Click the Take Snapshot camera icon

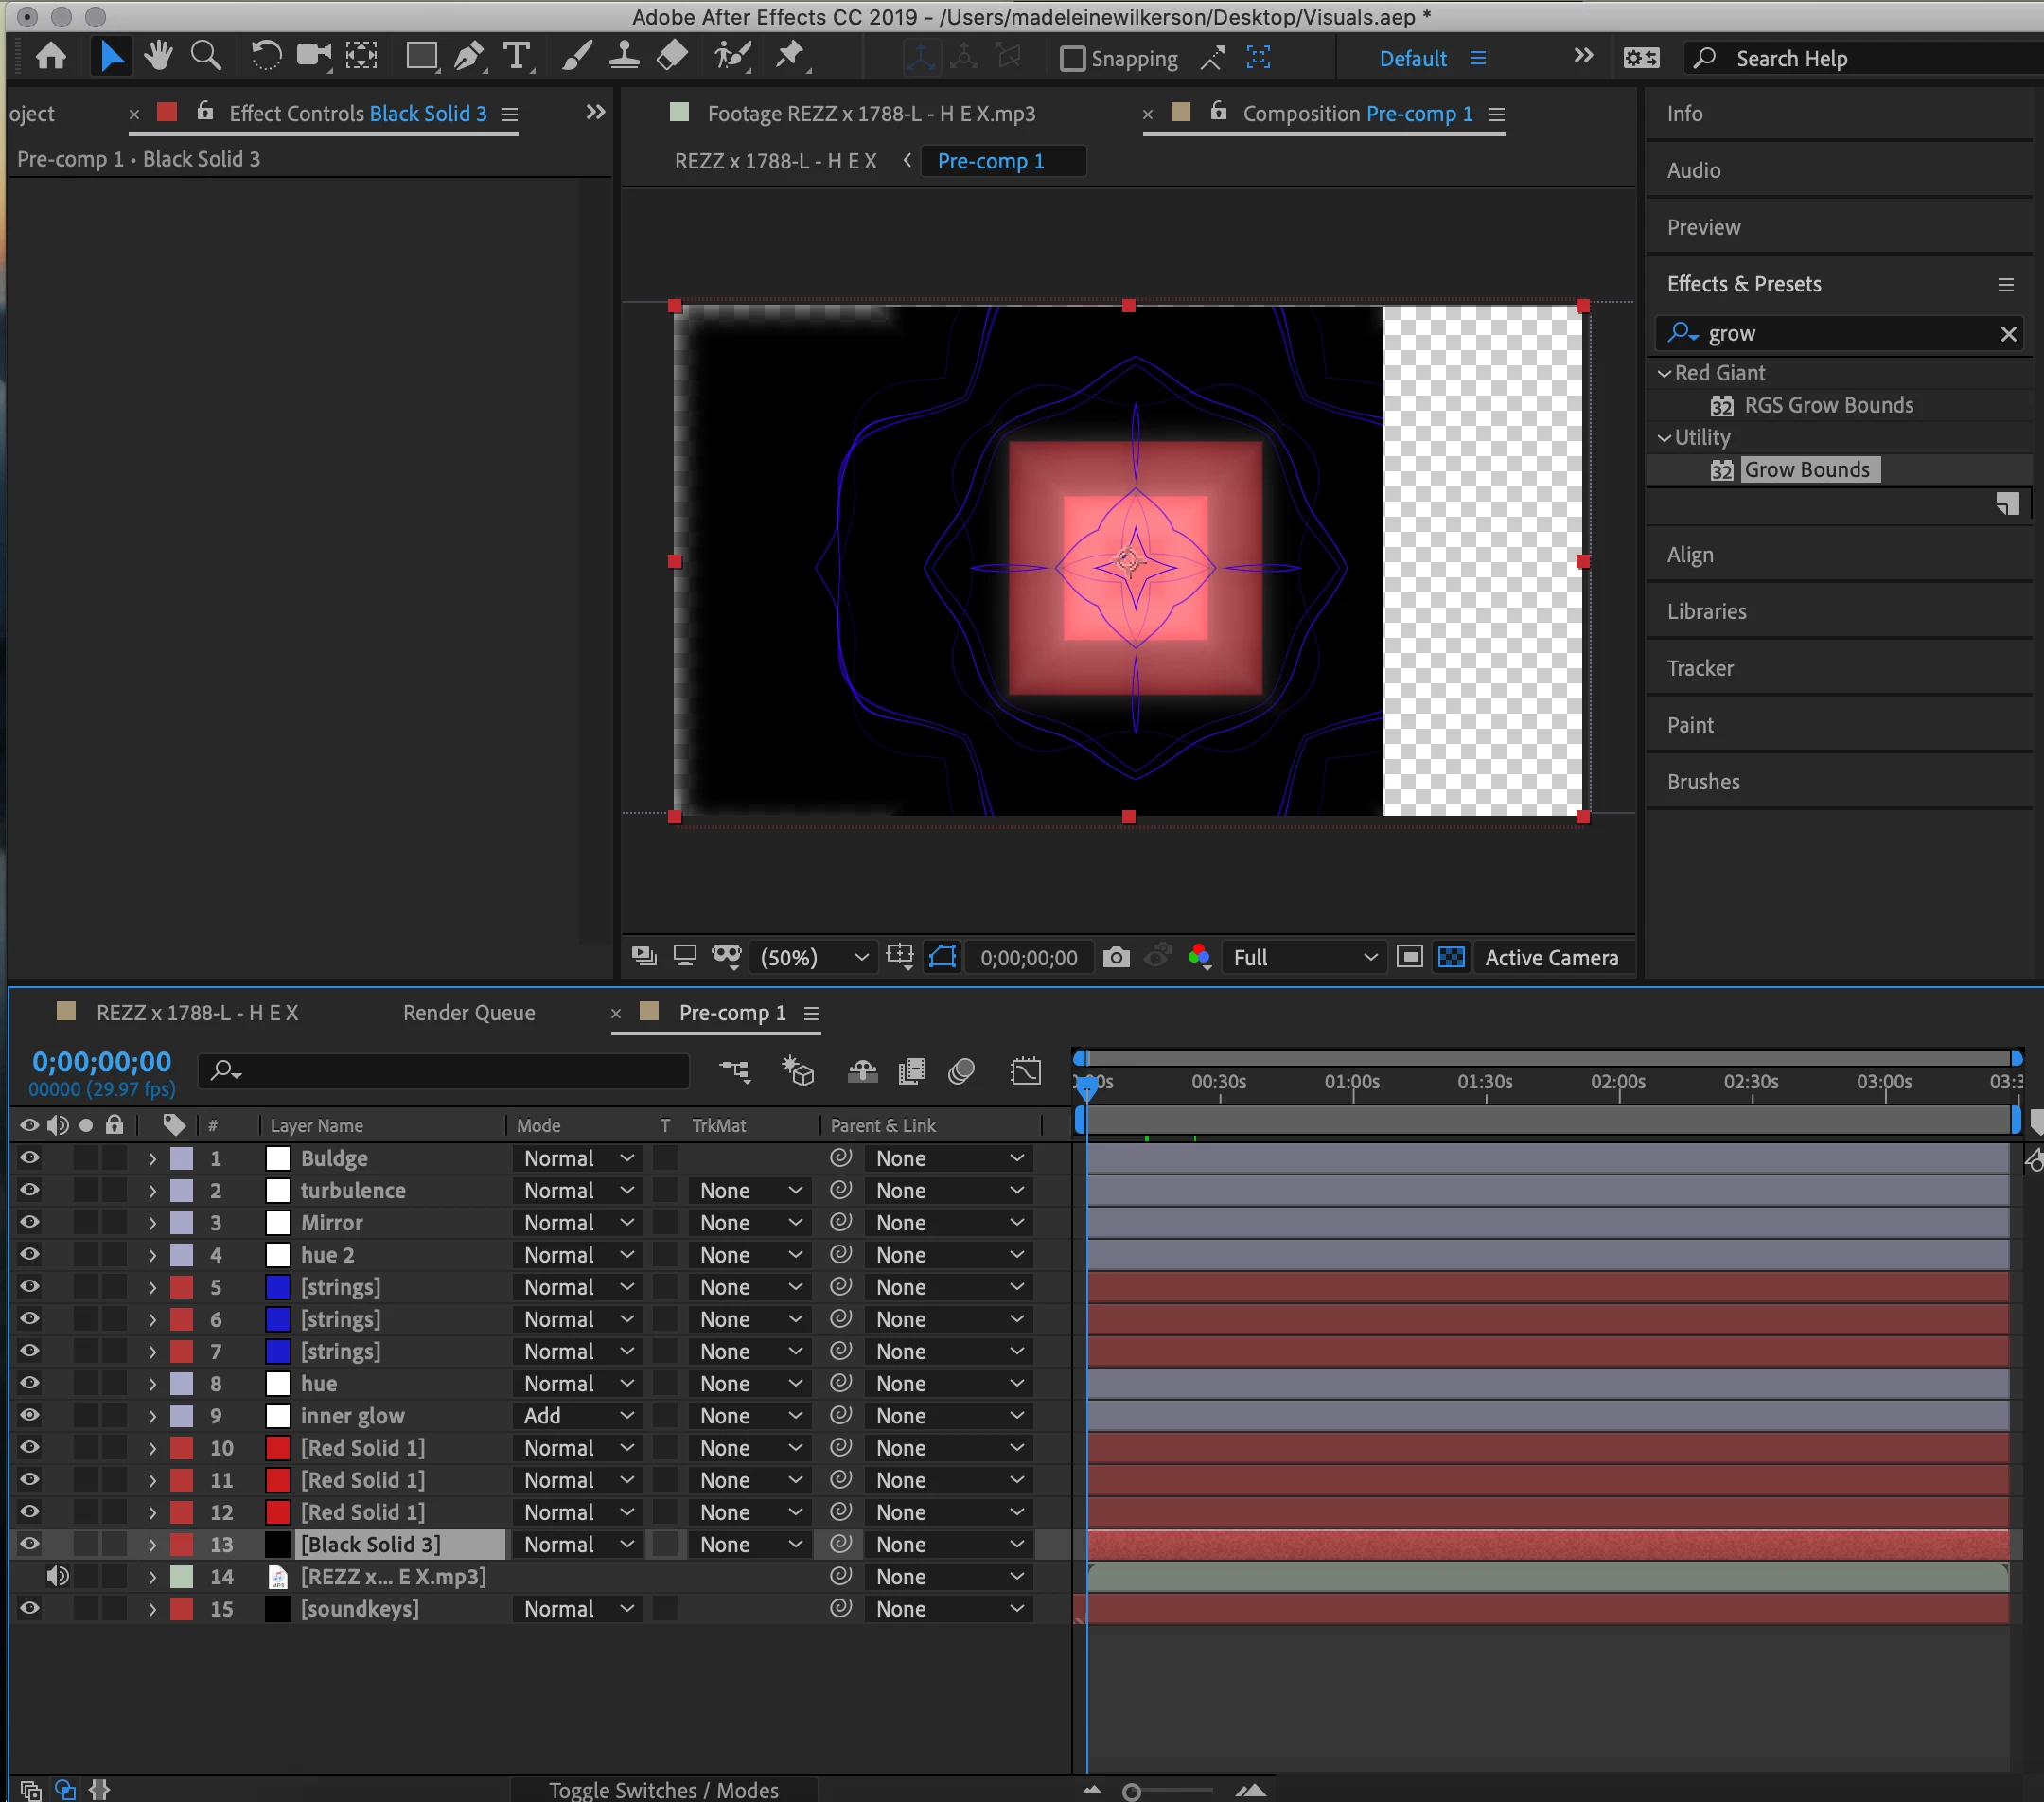pyautogui.click(x=1116, y=957)
